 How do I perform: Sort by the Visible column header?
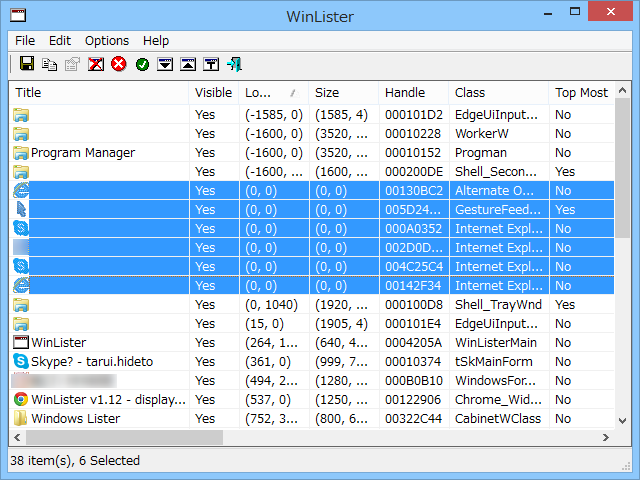tap(213, 93)
